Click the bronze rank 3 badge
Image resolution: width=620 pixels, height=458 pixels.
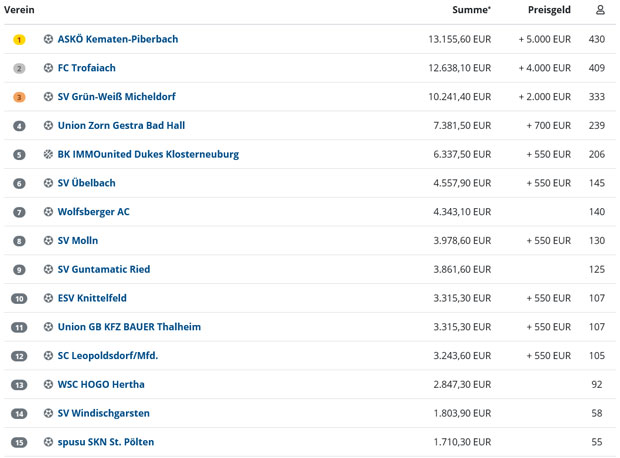point(19,97)
